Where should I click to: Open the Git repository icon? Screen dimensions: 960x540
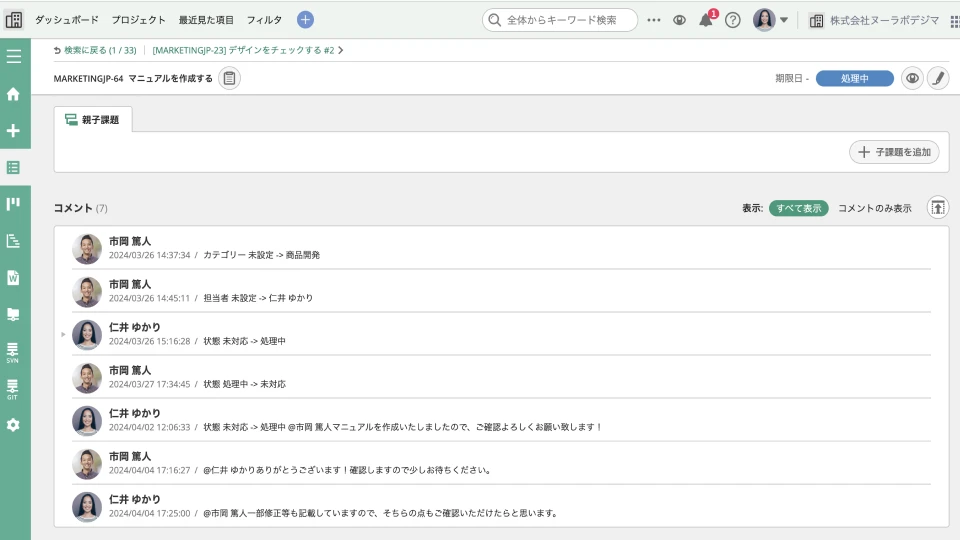[13, 389]
